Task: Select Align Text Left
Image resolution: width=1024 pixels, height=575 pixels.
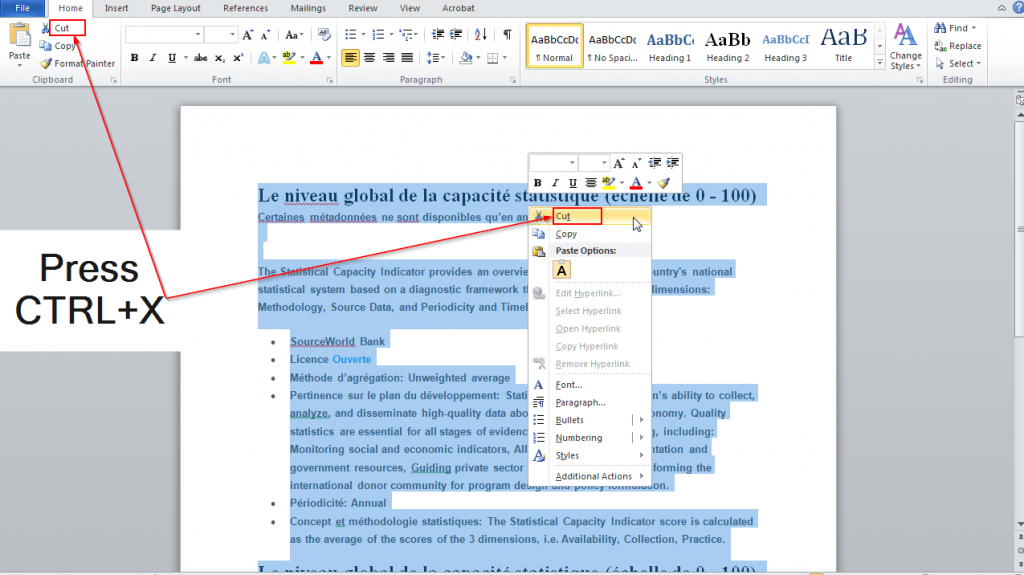Action: click(351, 58)
